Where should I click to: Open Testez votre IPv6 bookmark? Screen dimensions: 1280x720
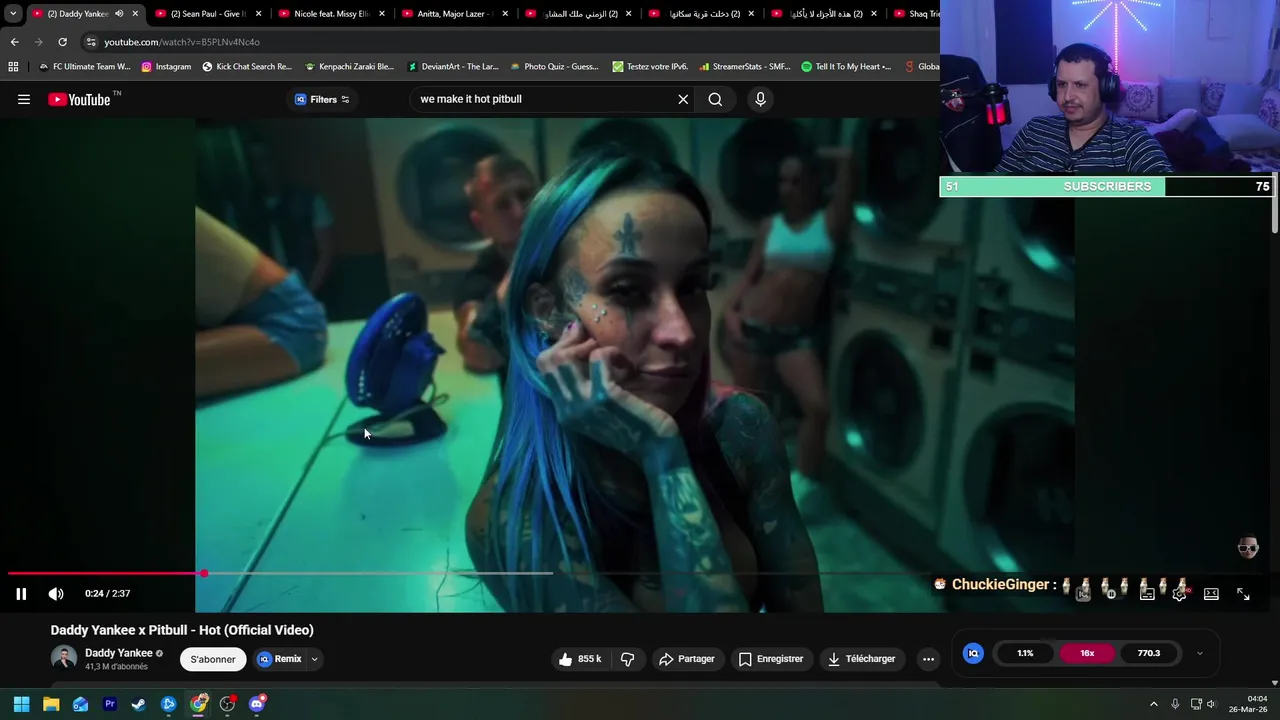pyautogui.click(x=650, y=67)
